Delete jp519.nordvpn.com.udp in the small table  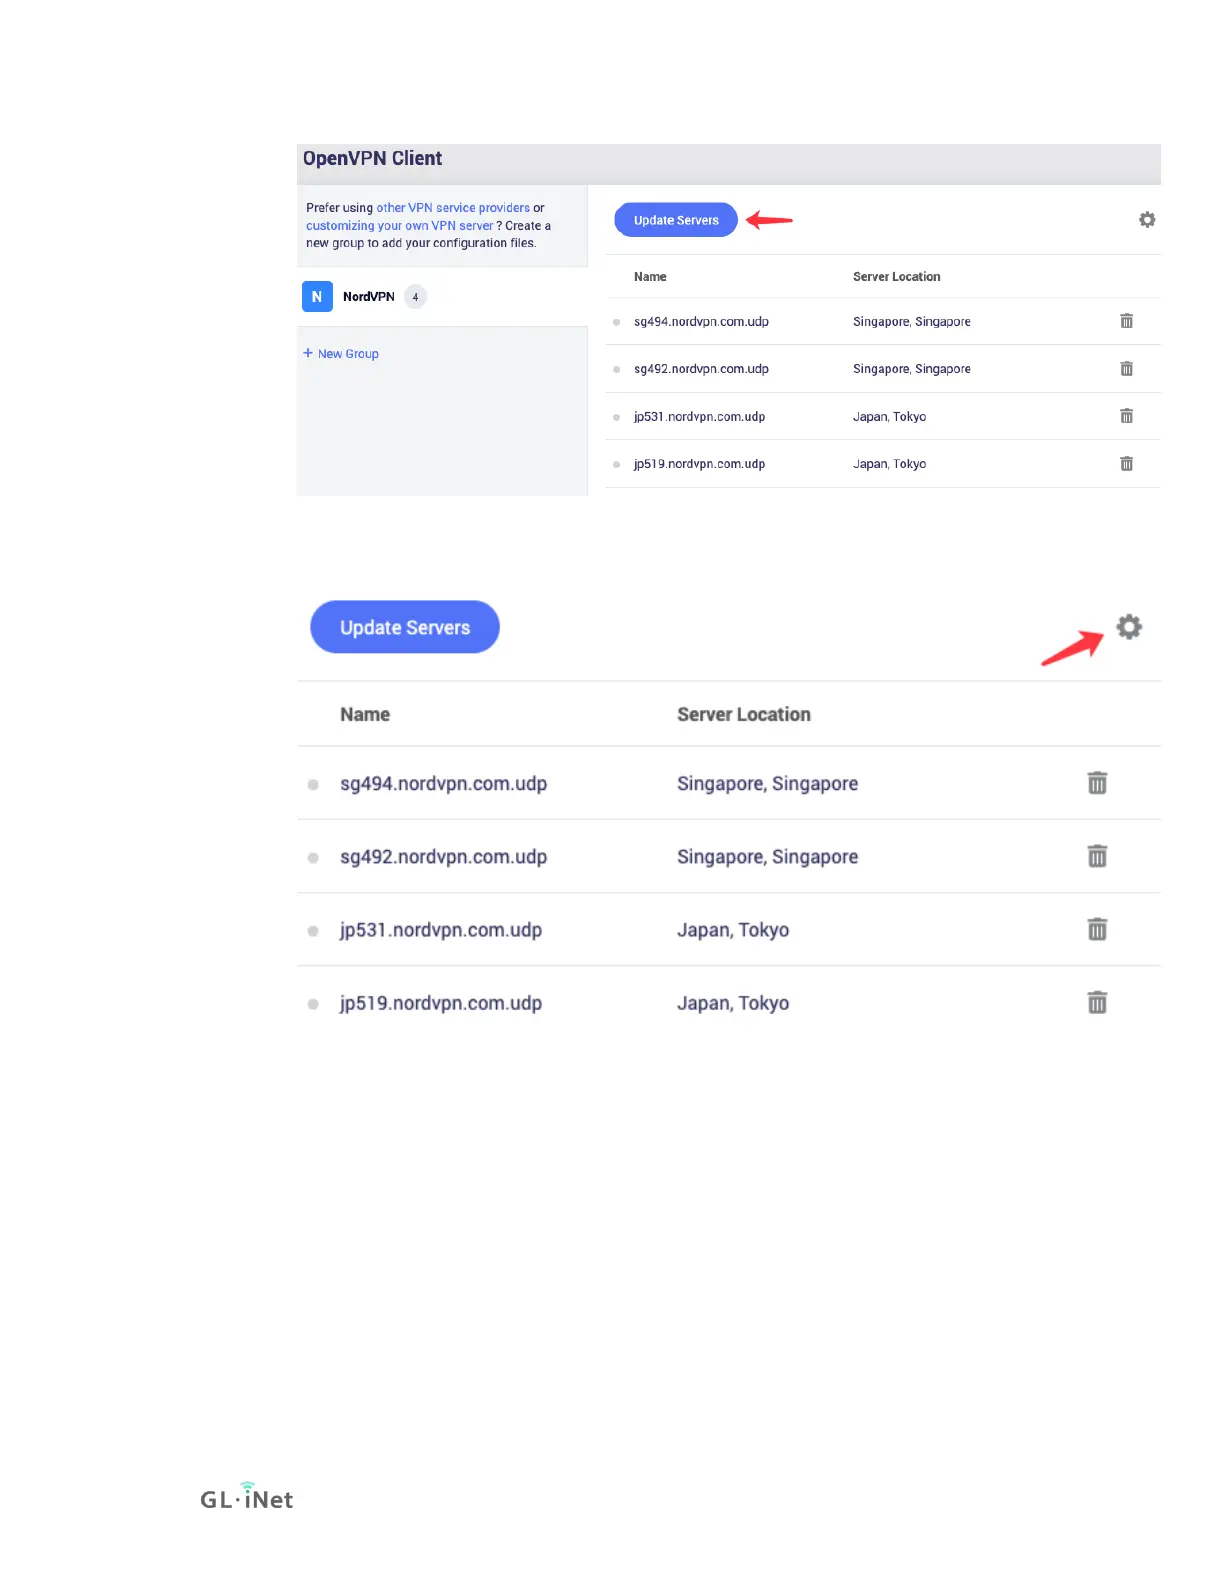(x=1127, y=463)
